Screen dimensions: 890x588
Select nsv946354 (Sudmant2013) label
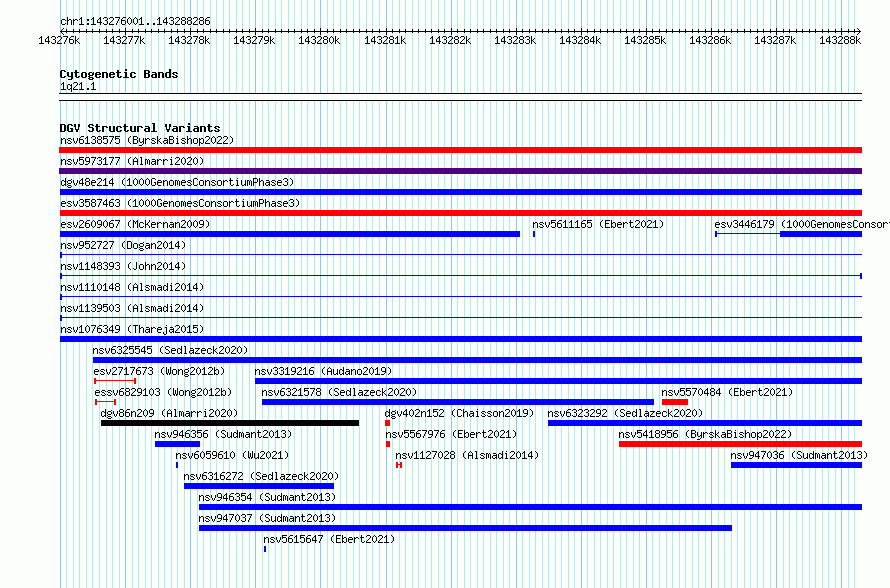pyautogui.click(x=267, y=497)
